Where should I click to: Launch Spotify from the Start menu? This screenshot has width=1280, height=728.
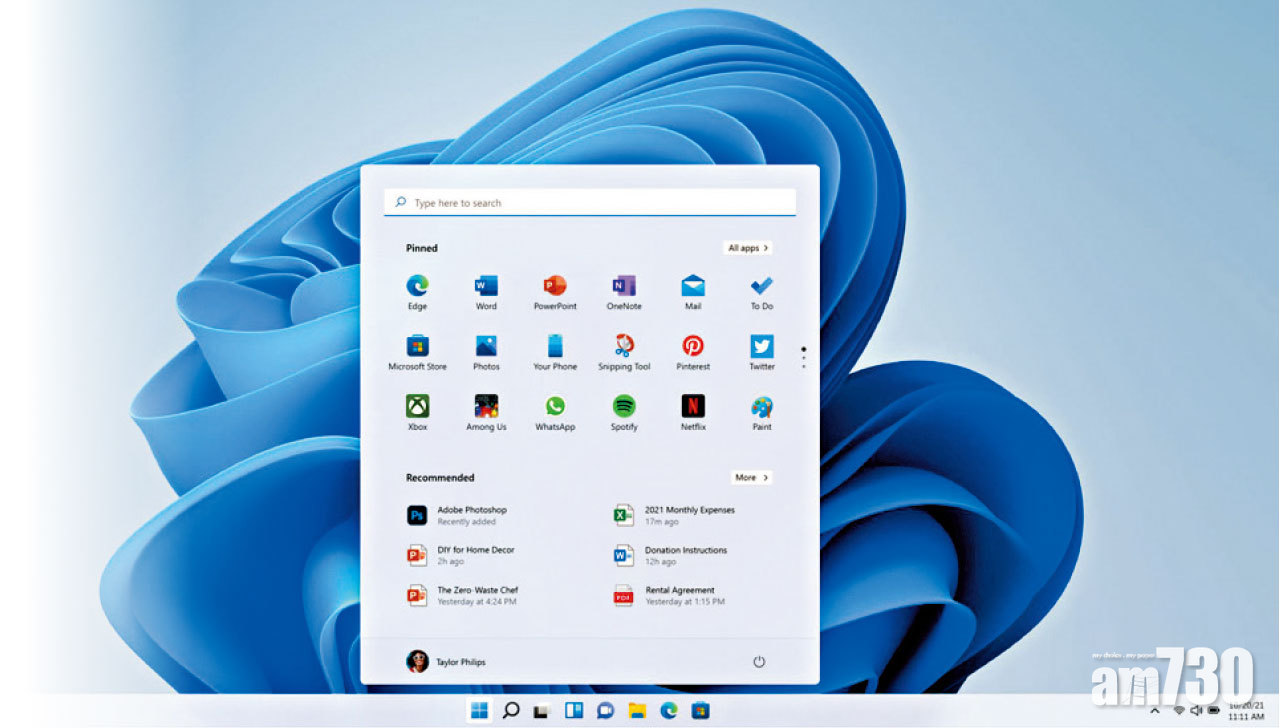click(x=624, y=407)
